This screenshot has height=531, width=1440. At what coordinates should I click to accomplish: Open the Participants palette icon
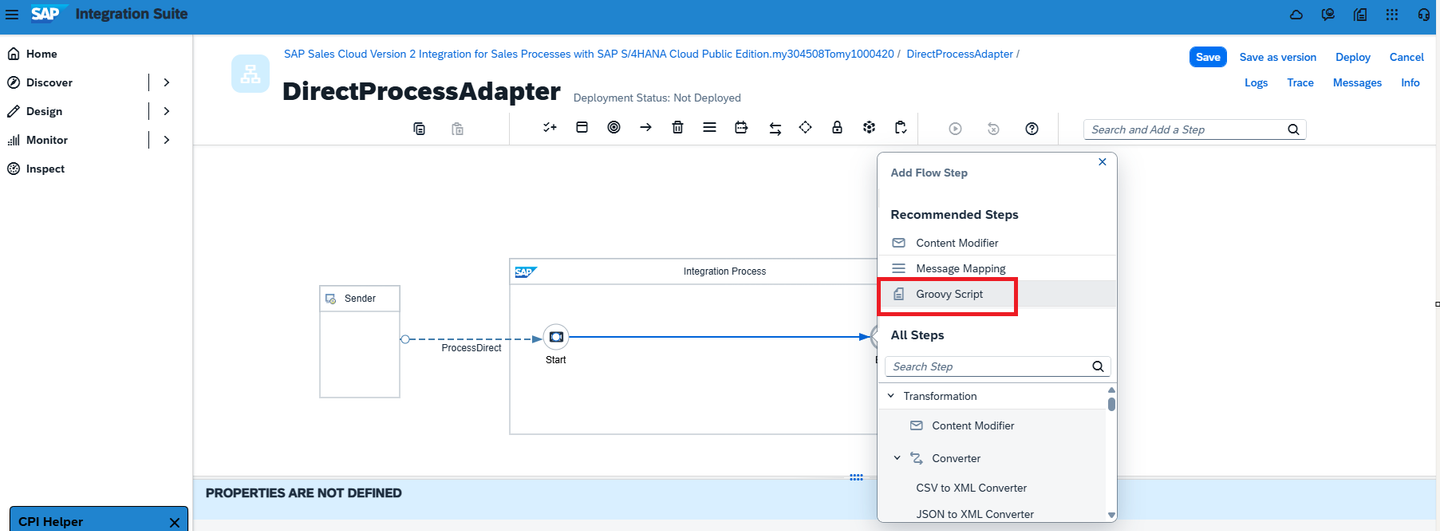tap(550, 128)
